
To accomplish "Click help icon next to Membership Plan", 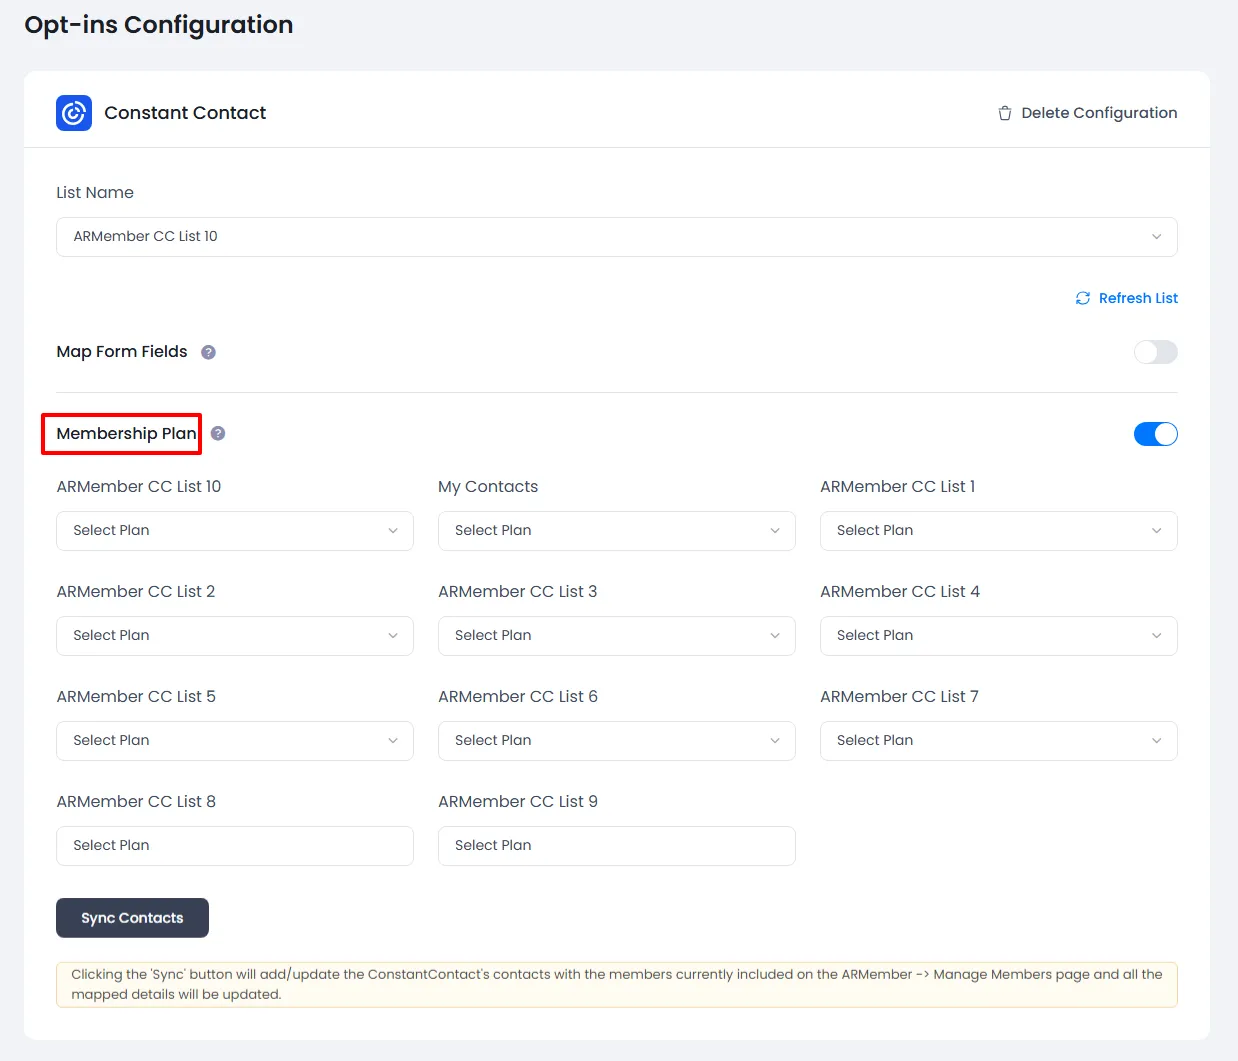I will tap(218, 433).
